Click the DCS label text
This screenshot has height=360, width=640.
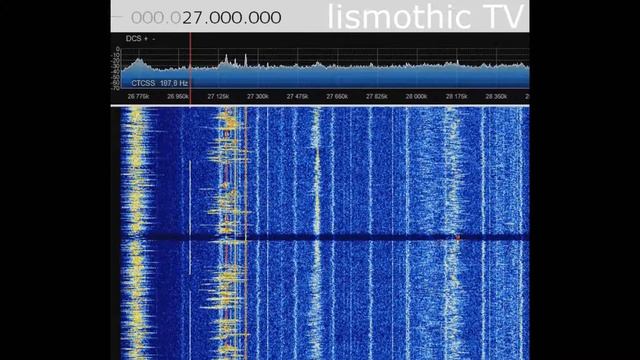(133, 39)
